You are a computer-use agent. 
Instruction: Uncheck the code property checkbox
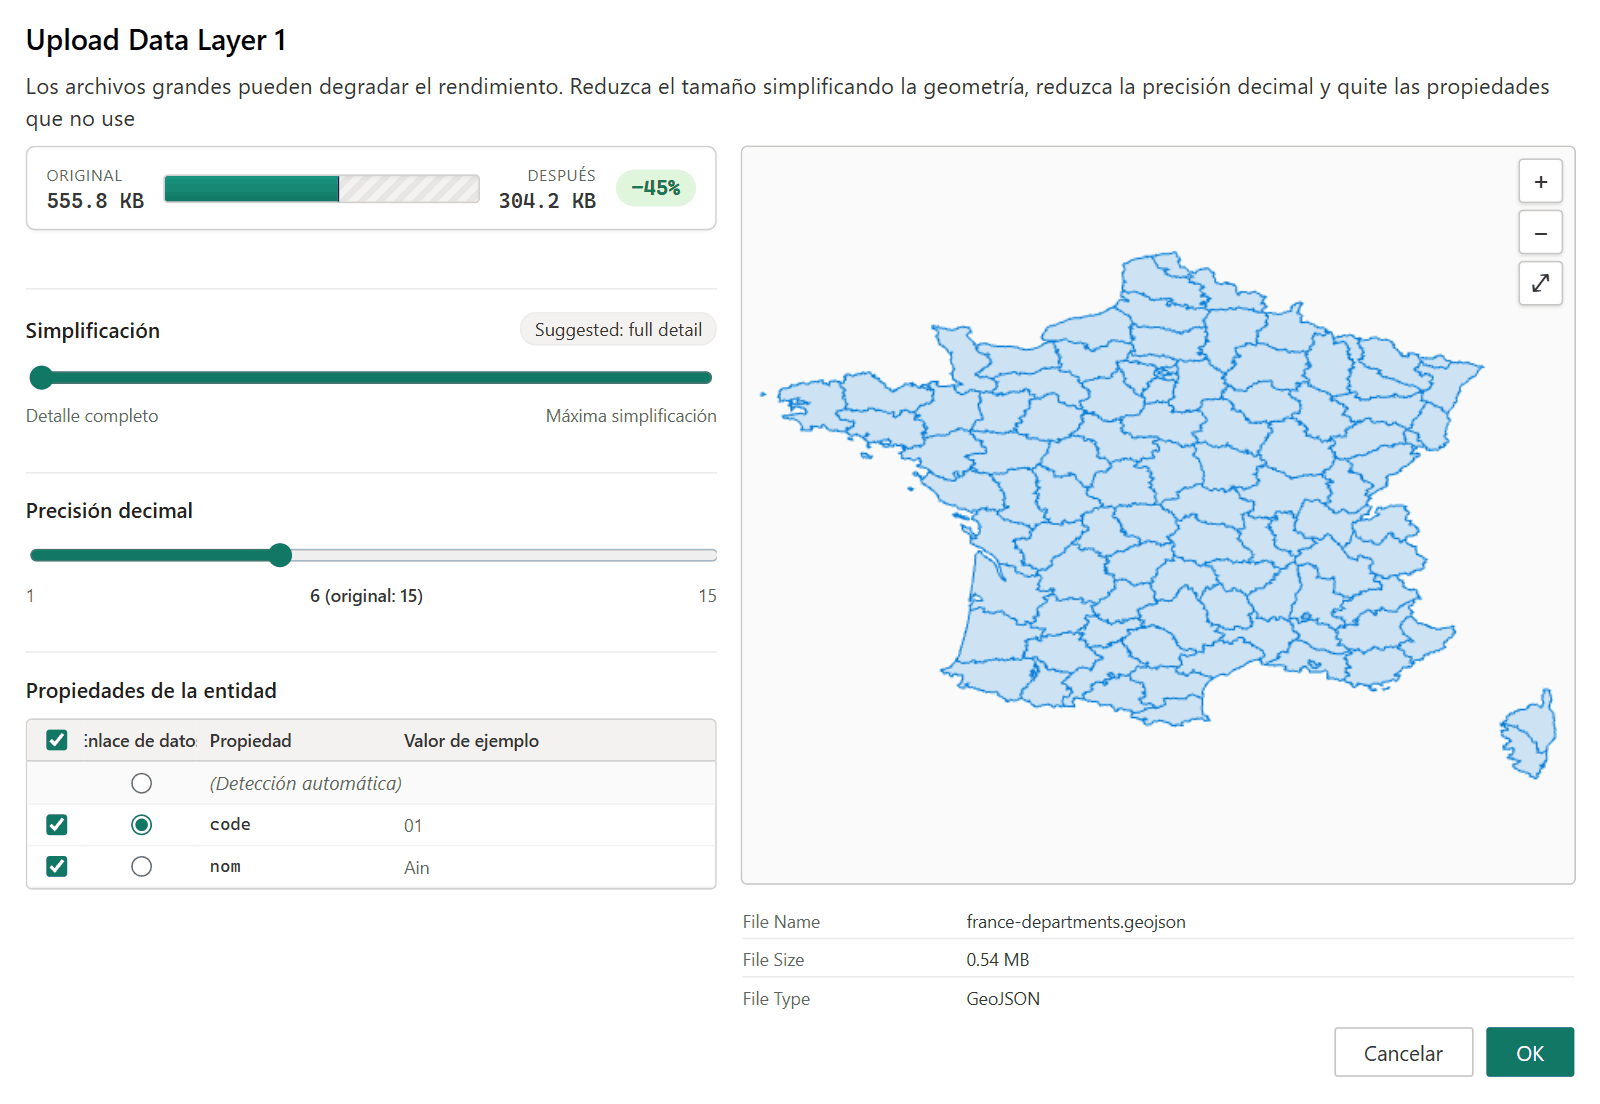[x=57, y=824]
